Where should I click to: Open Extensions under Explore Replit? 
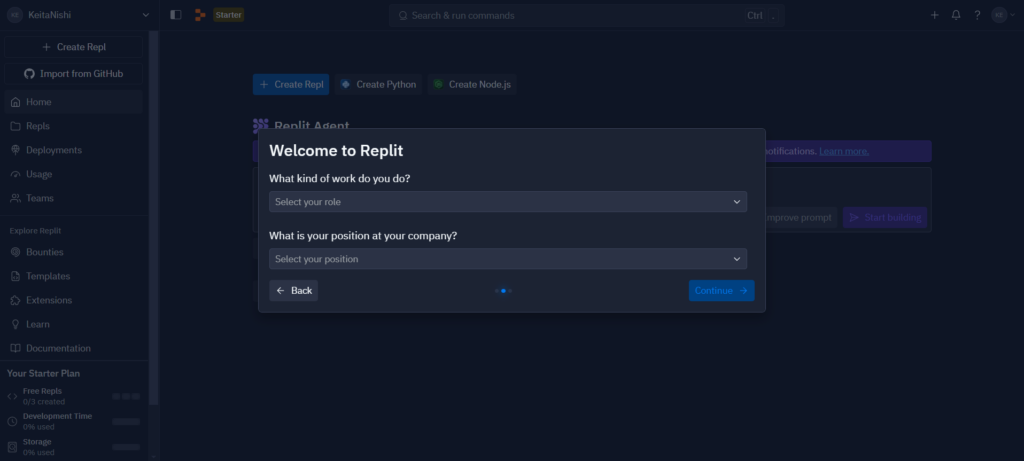pos(73,300)
